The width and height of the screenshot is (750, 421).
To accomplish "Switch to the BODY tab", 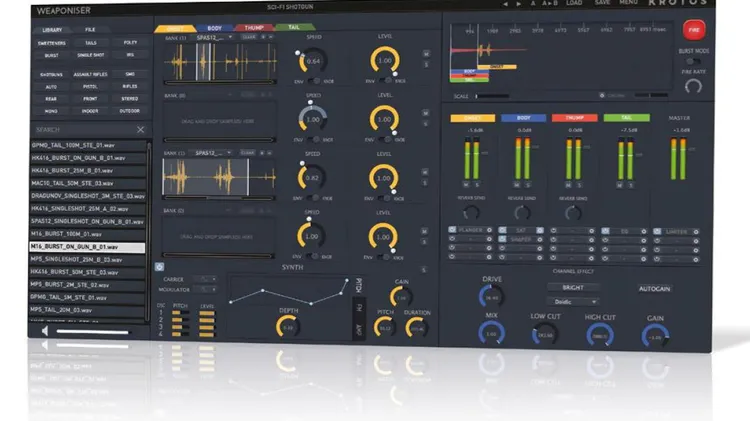I will click(214, 27).
